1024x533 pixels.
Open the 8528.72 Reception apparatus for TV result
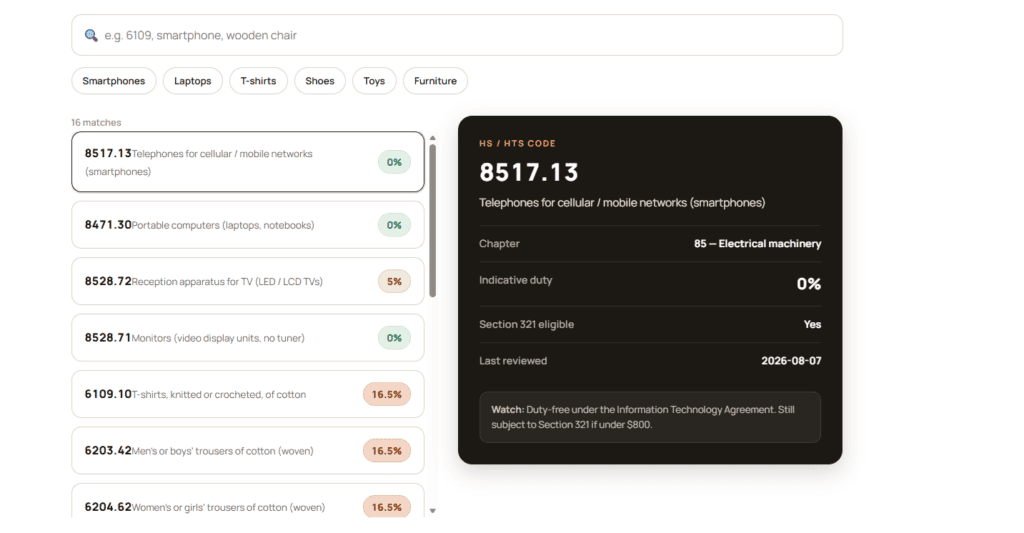[x=248, y=282]
